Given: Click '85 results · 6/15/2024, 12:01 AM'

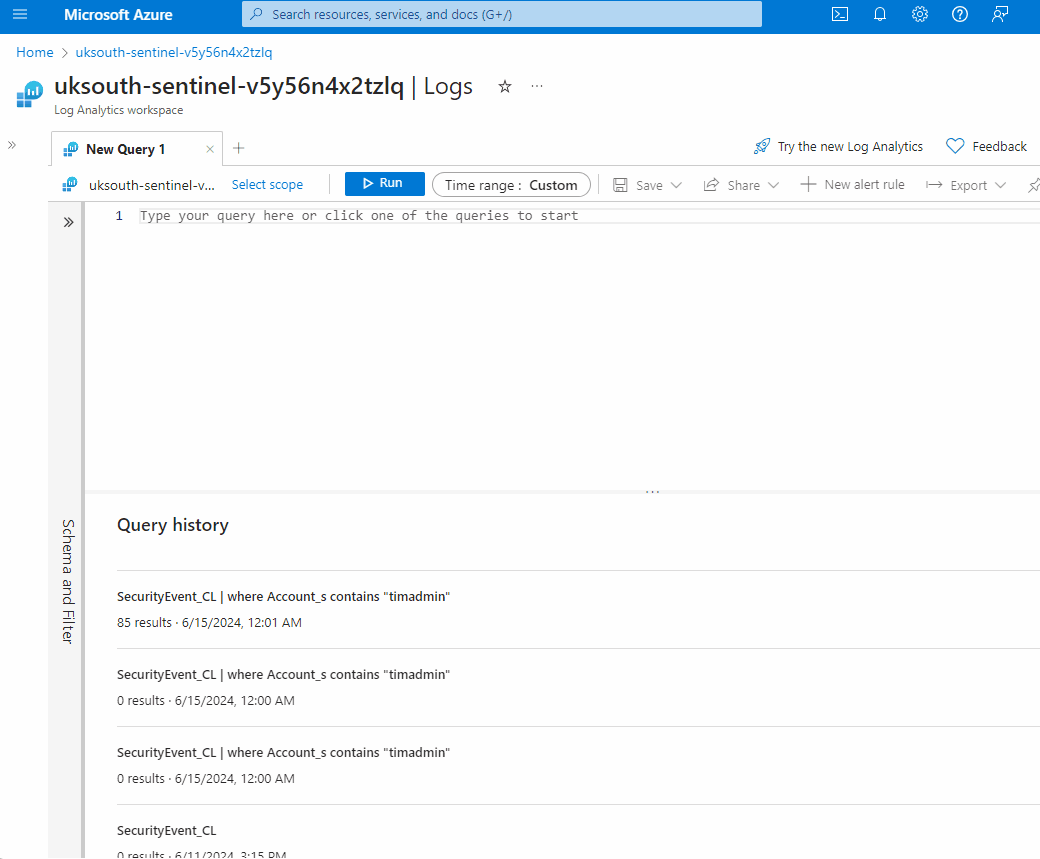Looking at the screenshot, I should (x=209, y=622).
